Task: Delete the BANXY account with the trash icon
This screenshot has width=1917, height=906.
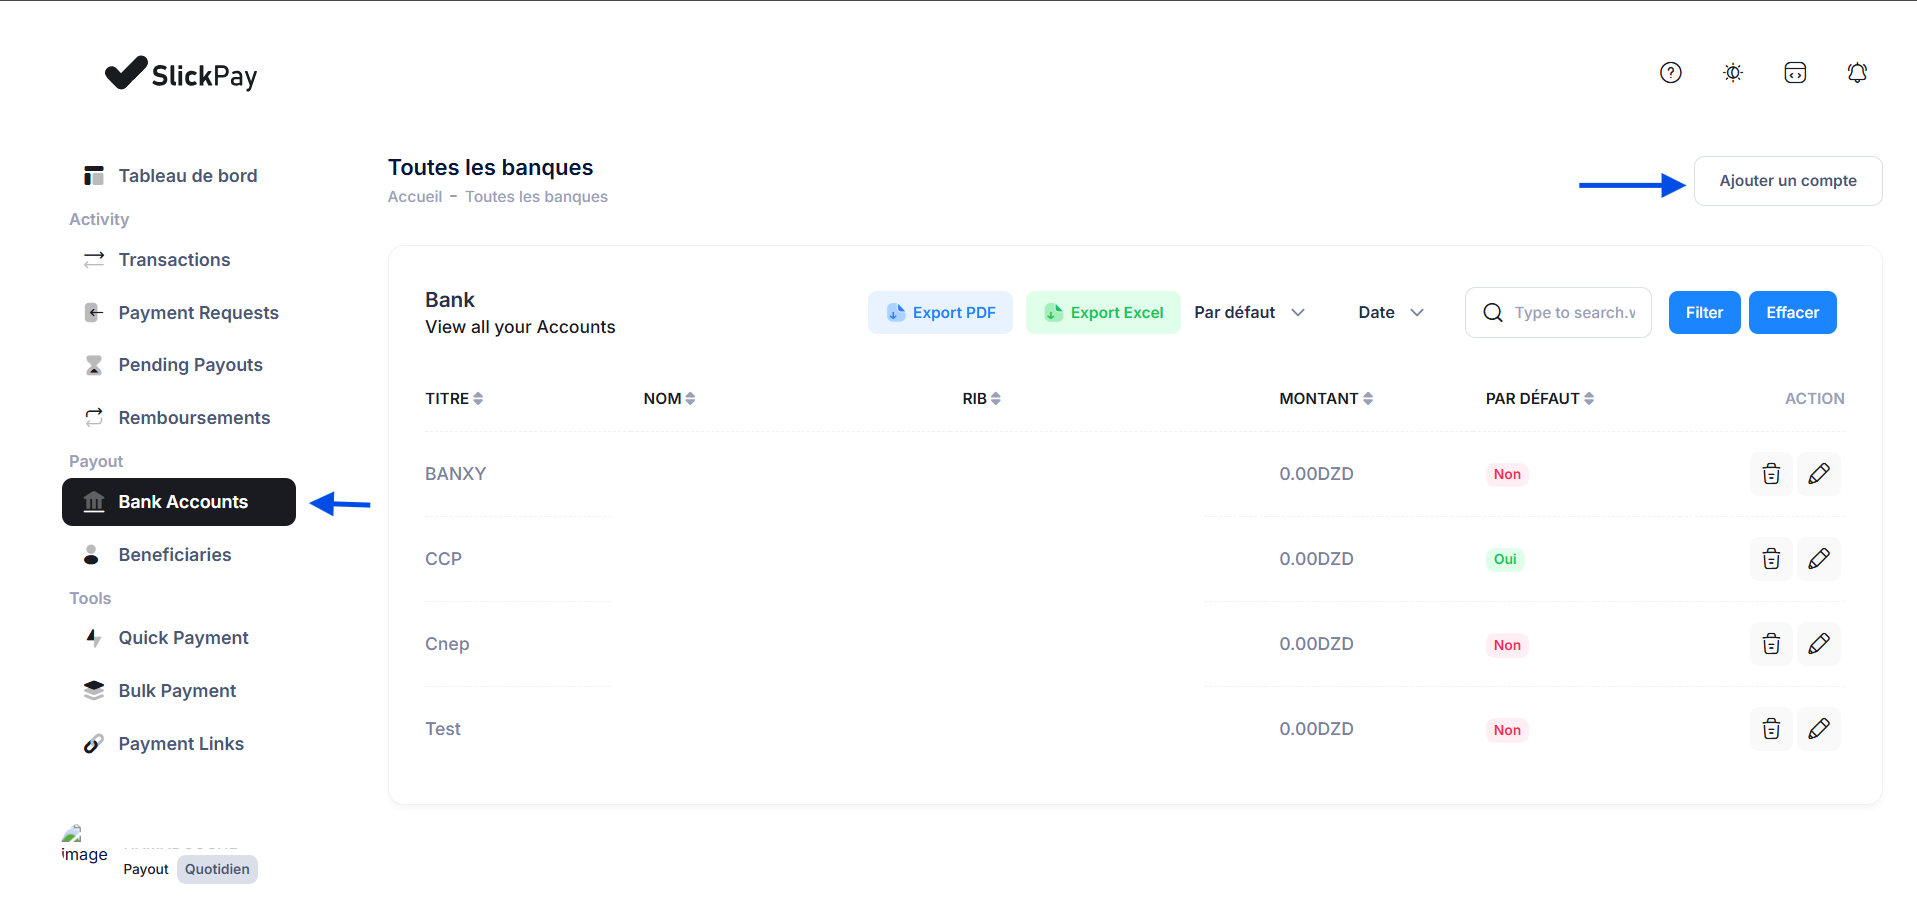Action: tap(1770, 473)
